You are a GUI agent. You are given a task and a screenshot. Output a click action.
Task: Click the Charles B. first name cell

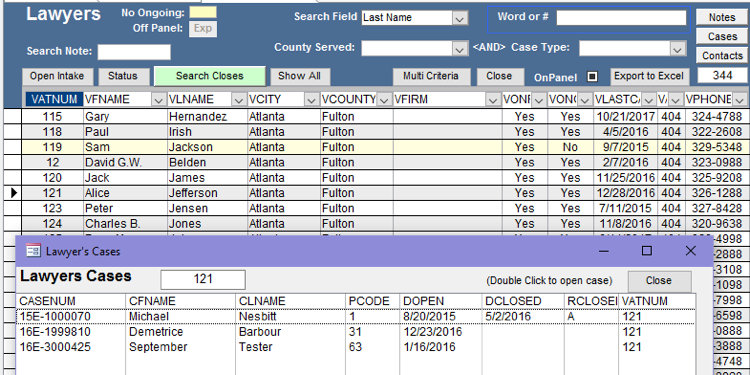click(125, 223)
